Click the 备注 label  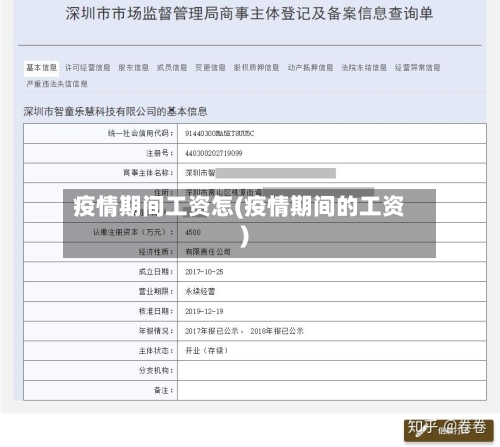point(164,390)
